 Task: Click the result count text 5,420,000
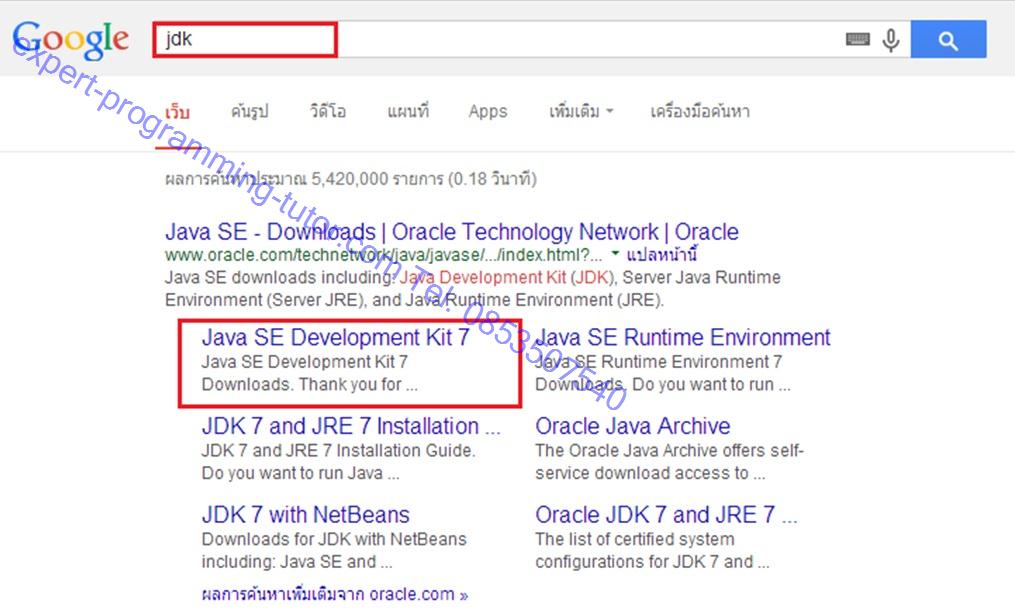pos(350,179)
